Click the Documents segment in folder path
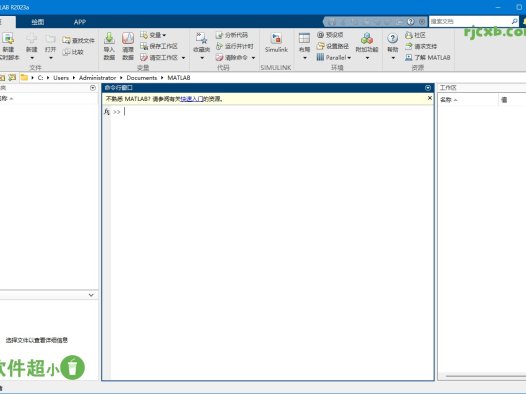 click(142, 78)
